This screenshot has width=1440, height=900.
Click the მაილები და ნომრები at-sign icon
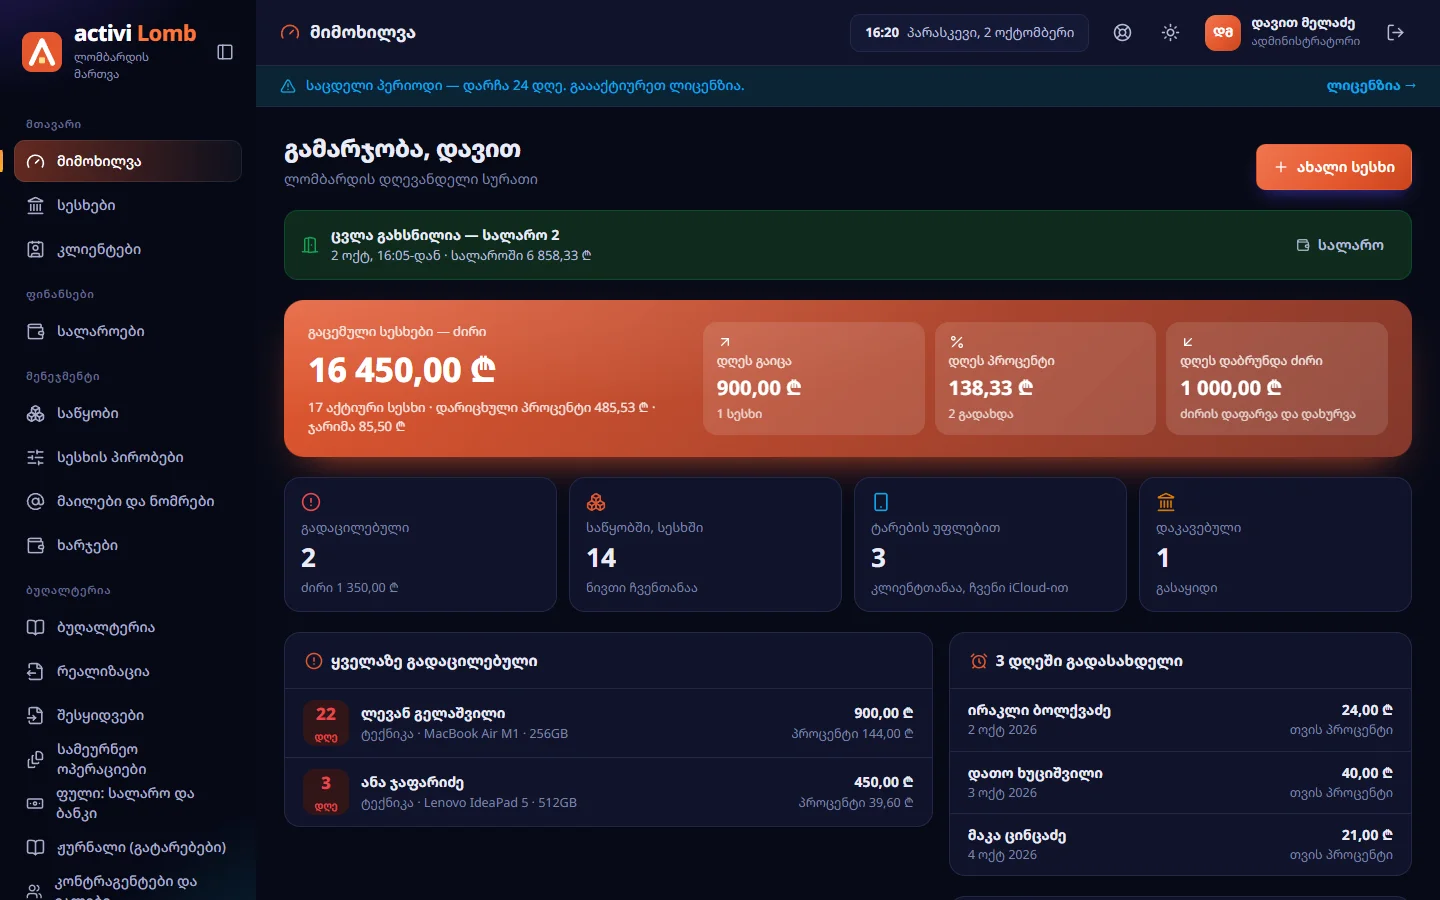36,501
